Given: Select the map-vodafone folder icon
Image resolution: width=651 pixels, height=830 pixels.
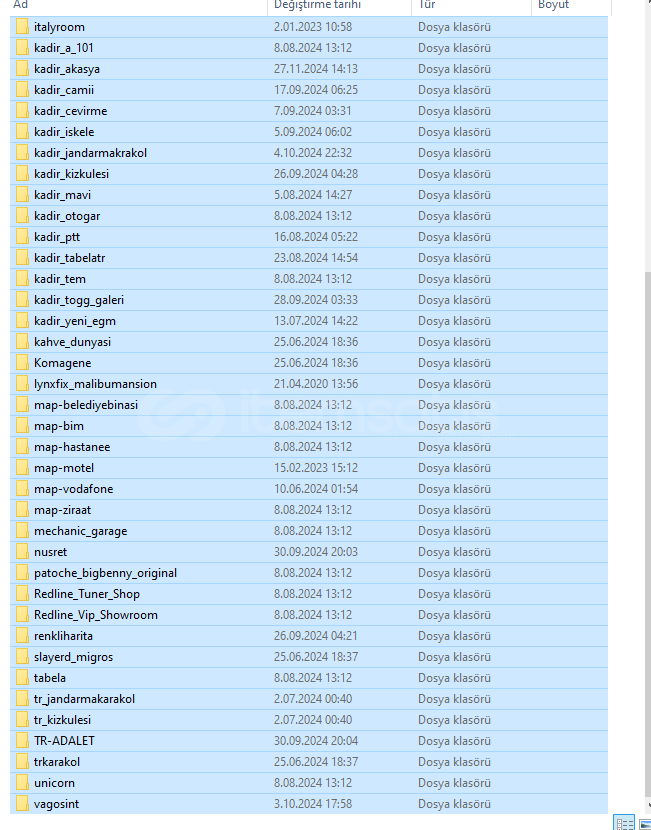Looking at the screenshot, I should [22, 489].
